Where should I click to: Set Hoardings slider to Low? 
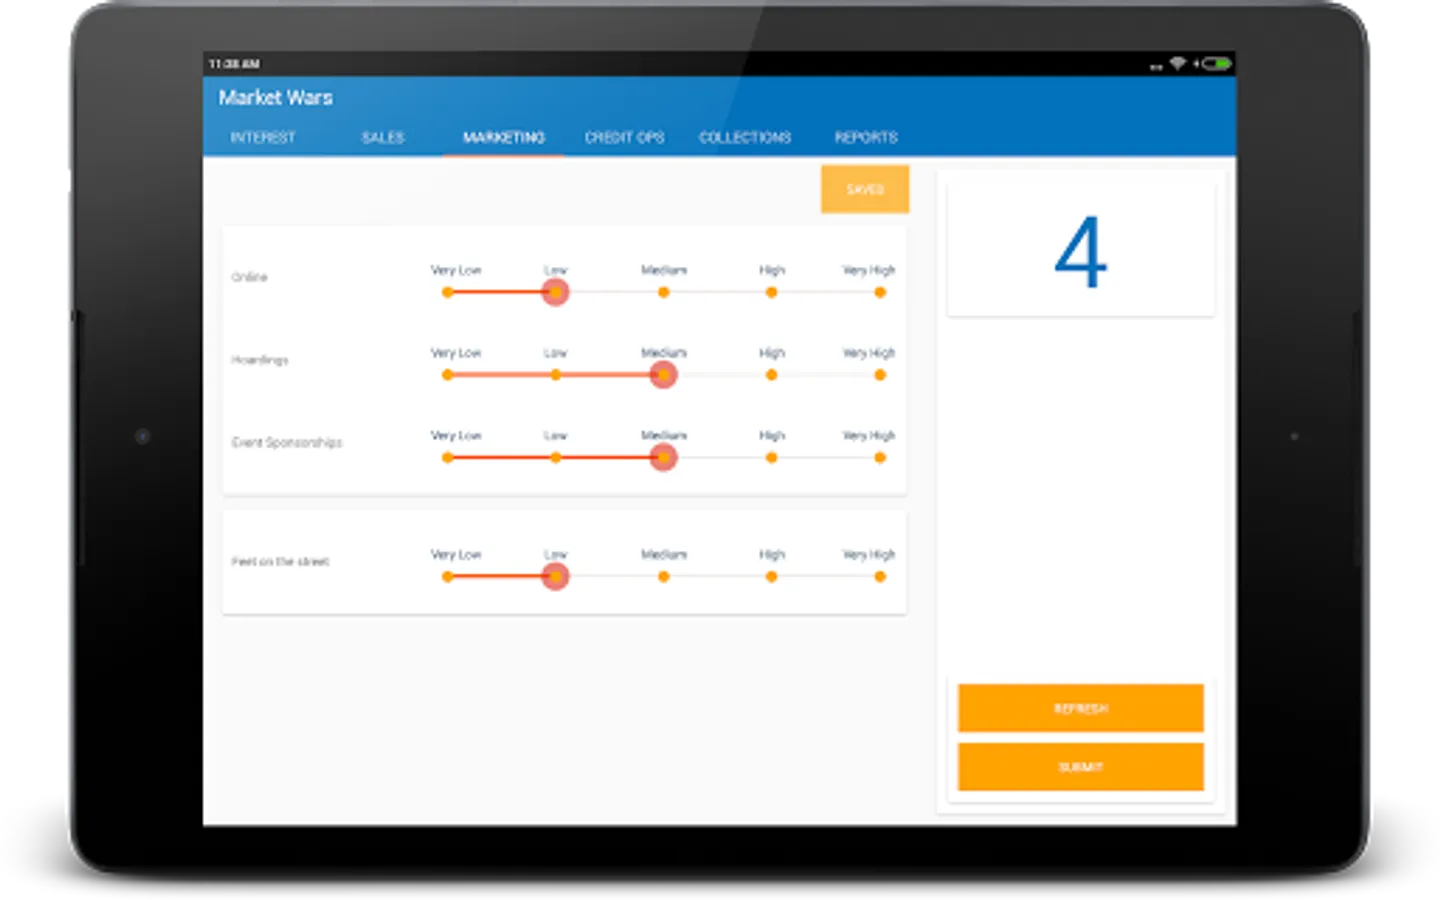coord(555,375)
